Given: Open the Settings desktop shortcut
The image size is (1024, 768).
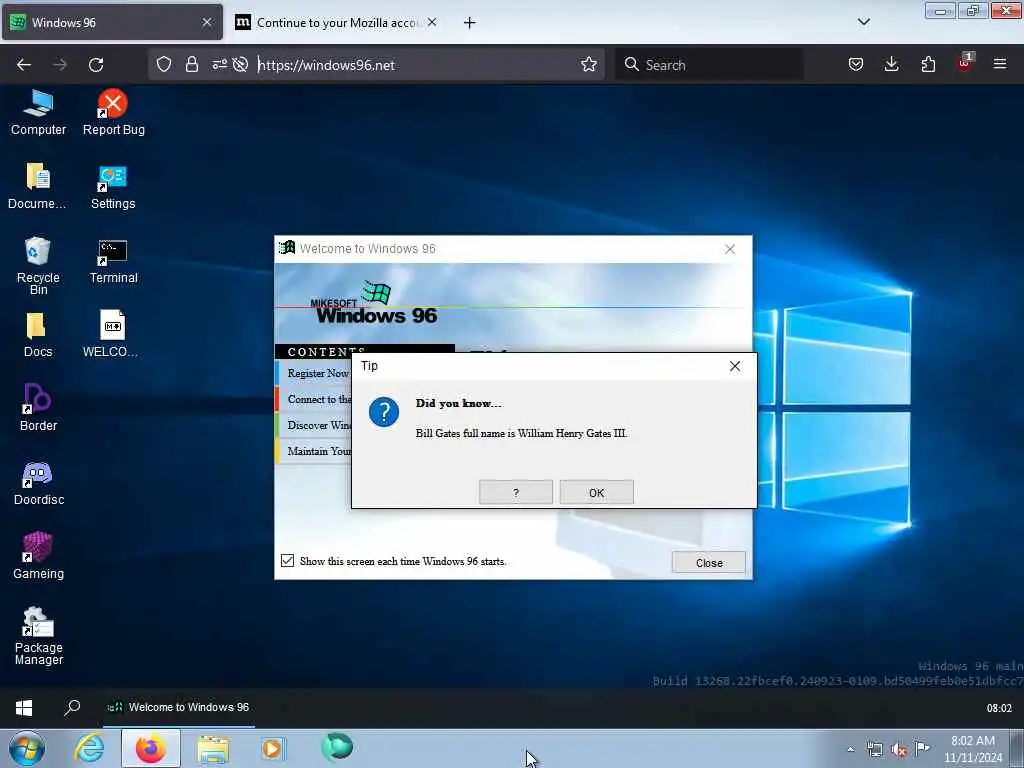Looking at the screenshot, I should point(113,186).
